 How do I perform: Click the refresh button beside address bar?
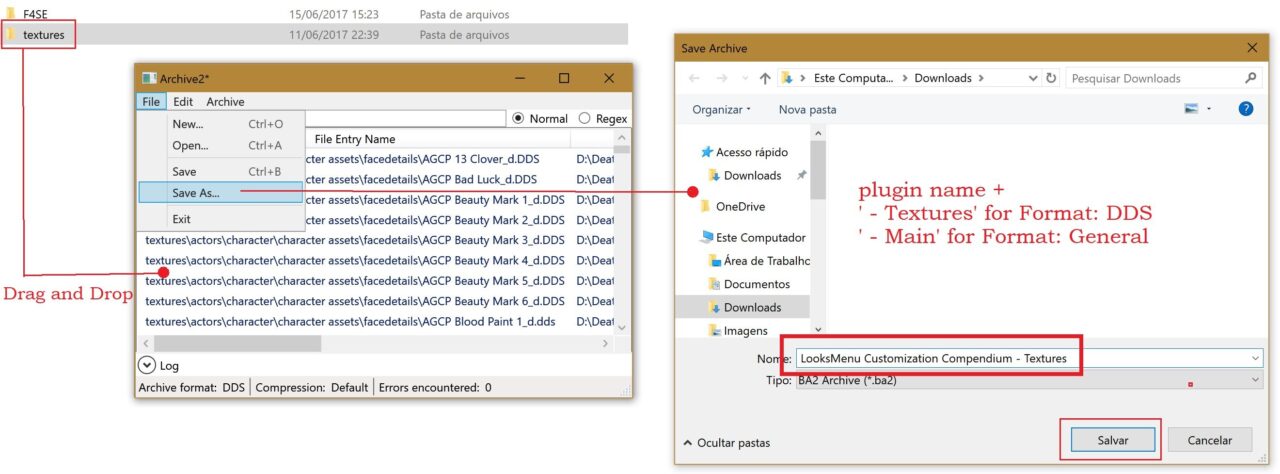[x=1051, y=78]
